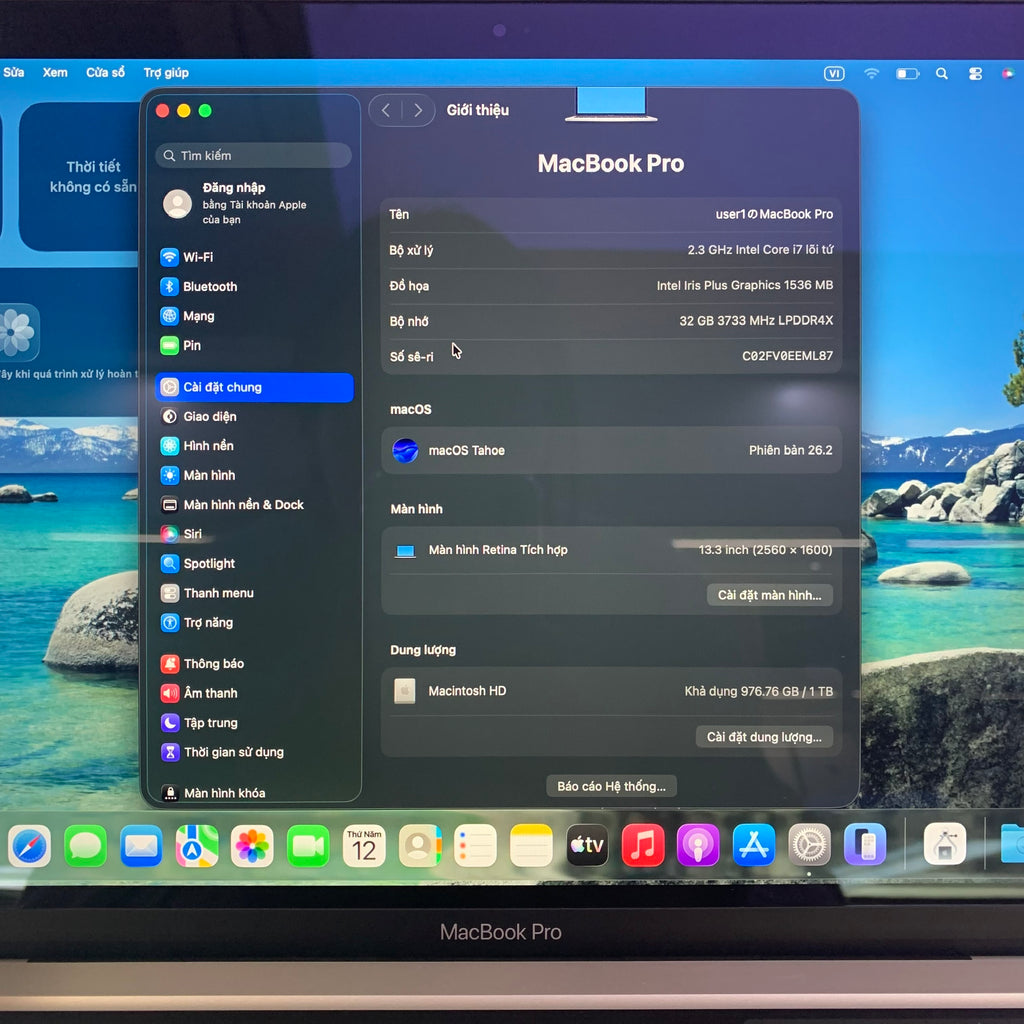This screenshot has width=1024, height=1024.
Task: Open the Cửa sổ menu
Action: 105,73
